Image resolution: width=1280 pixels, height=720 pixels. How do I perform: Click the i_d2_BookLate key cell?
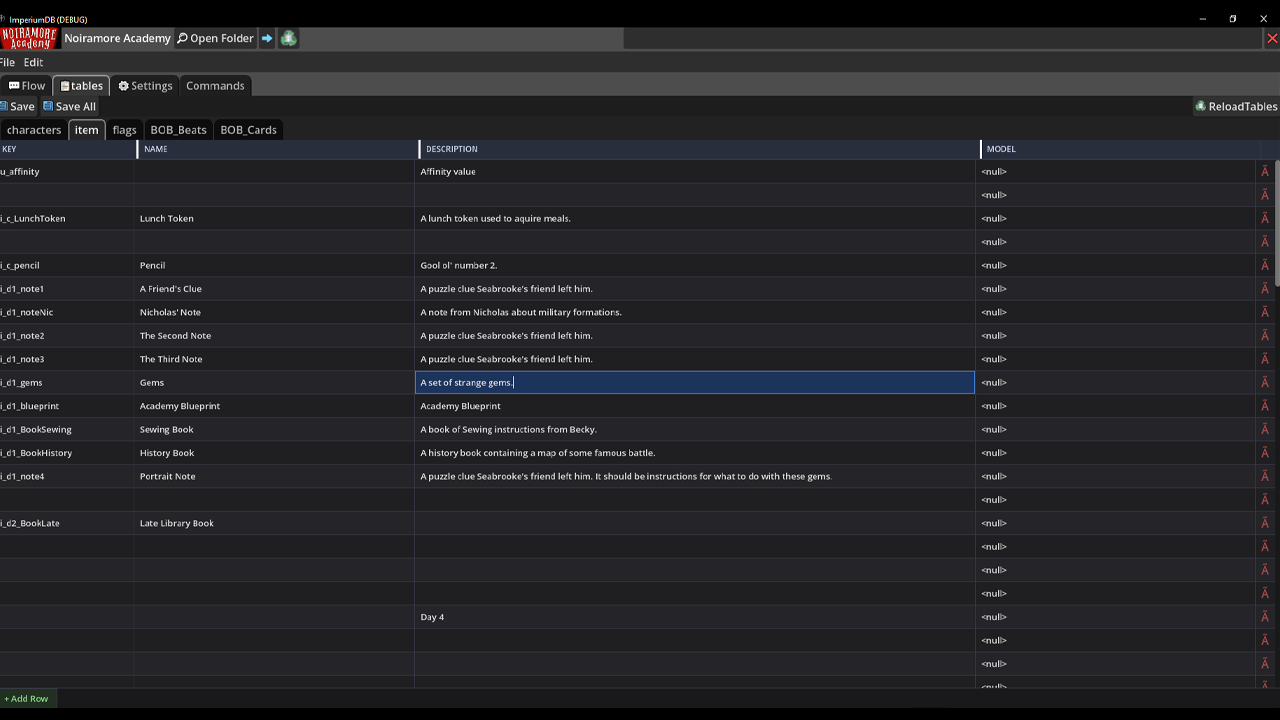click(67, 523)
